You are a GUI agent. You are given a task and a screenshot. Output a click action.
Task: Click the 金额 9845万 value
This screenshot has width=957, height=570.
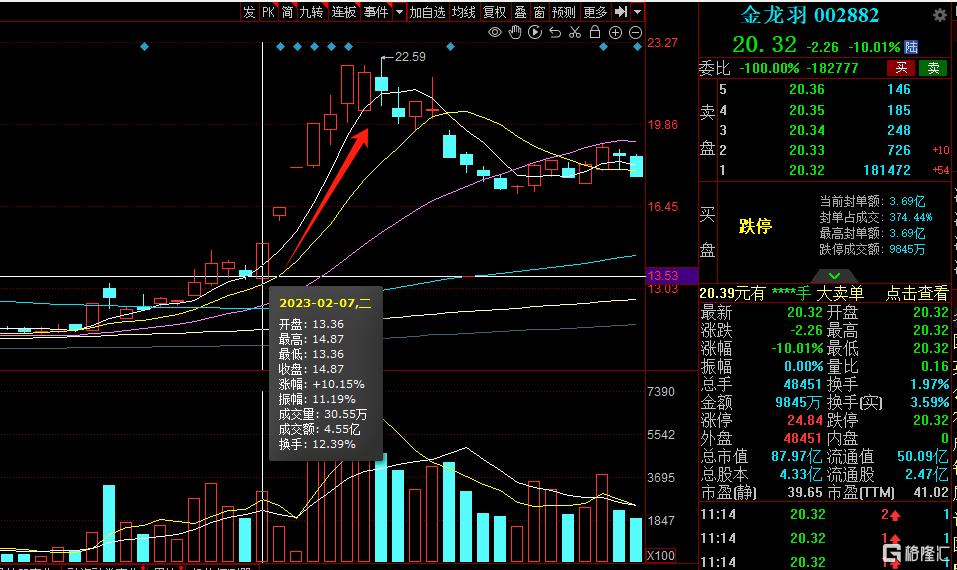coord(798,403)
